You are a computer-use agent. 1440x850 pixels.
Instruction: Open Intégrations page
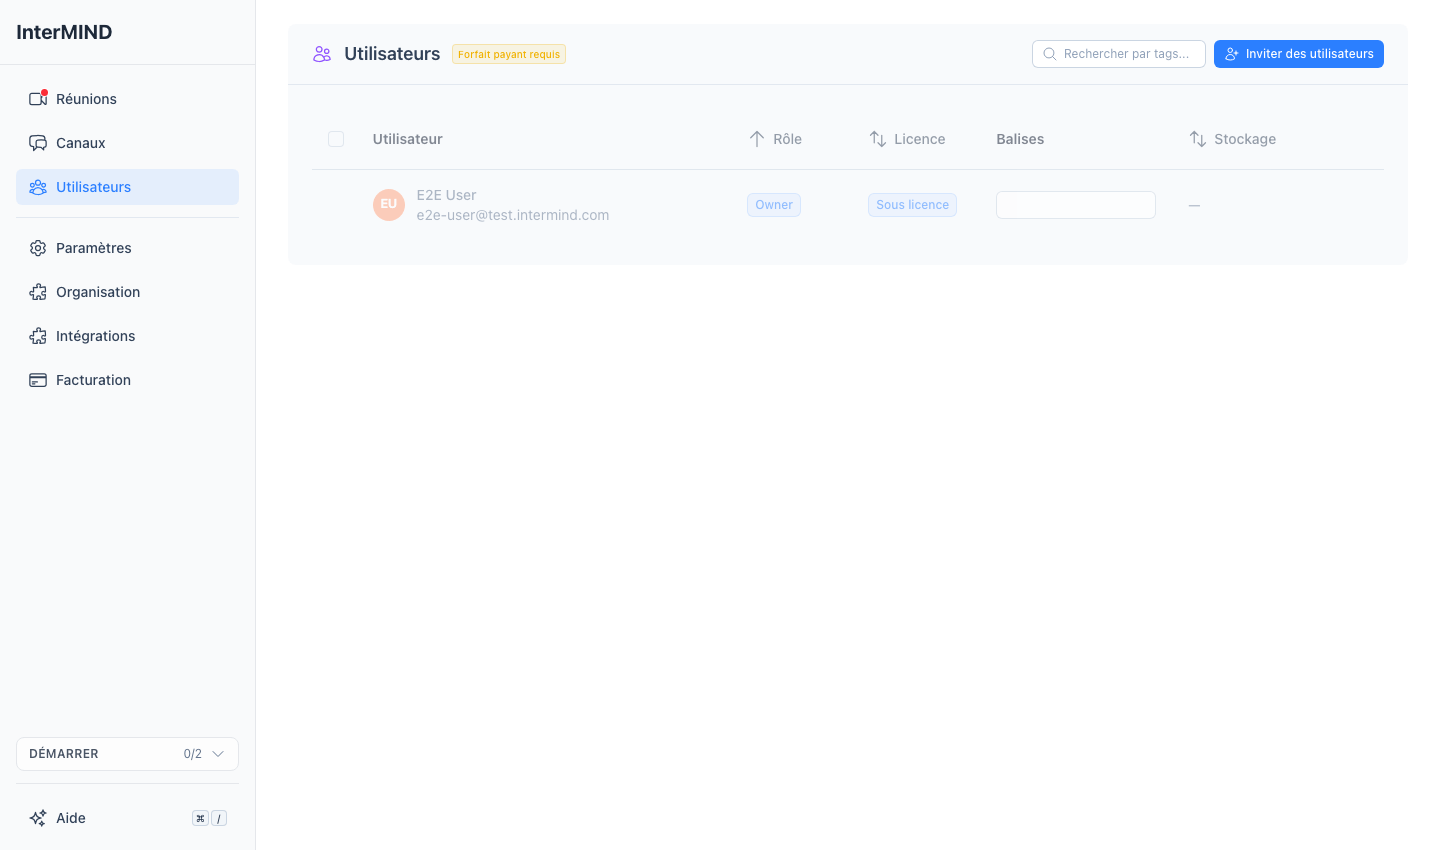[x=127, y=336]
